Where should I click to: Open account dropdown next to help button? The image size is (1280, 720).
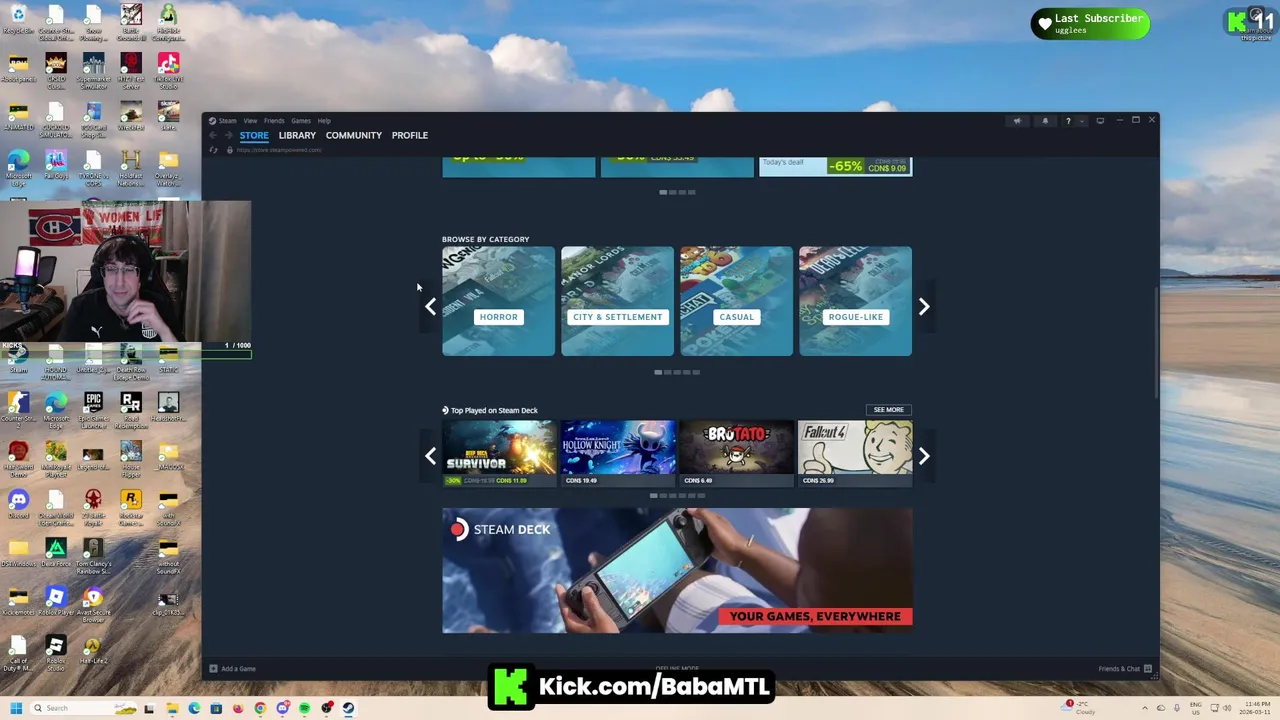tap(1082, 121)
